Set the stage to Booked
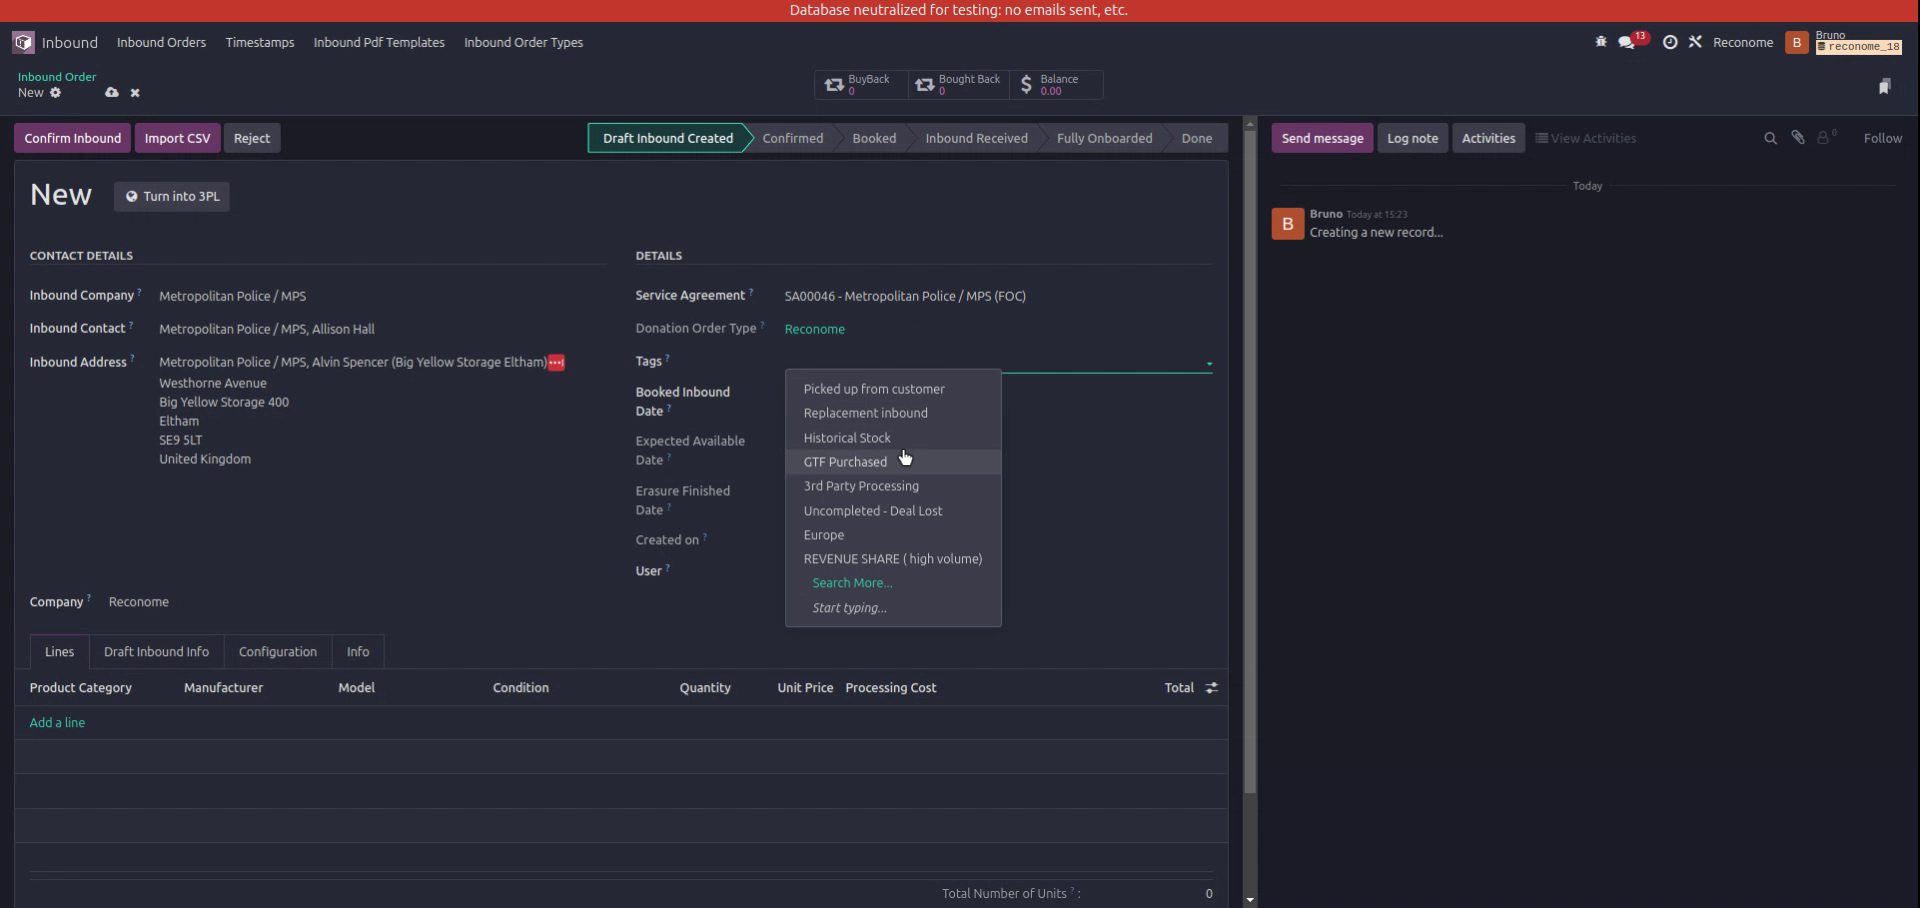This screenshot has width=1920, height=908. (x=873, y=138)
